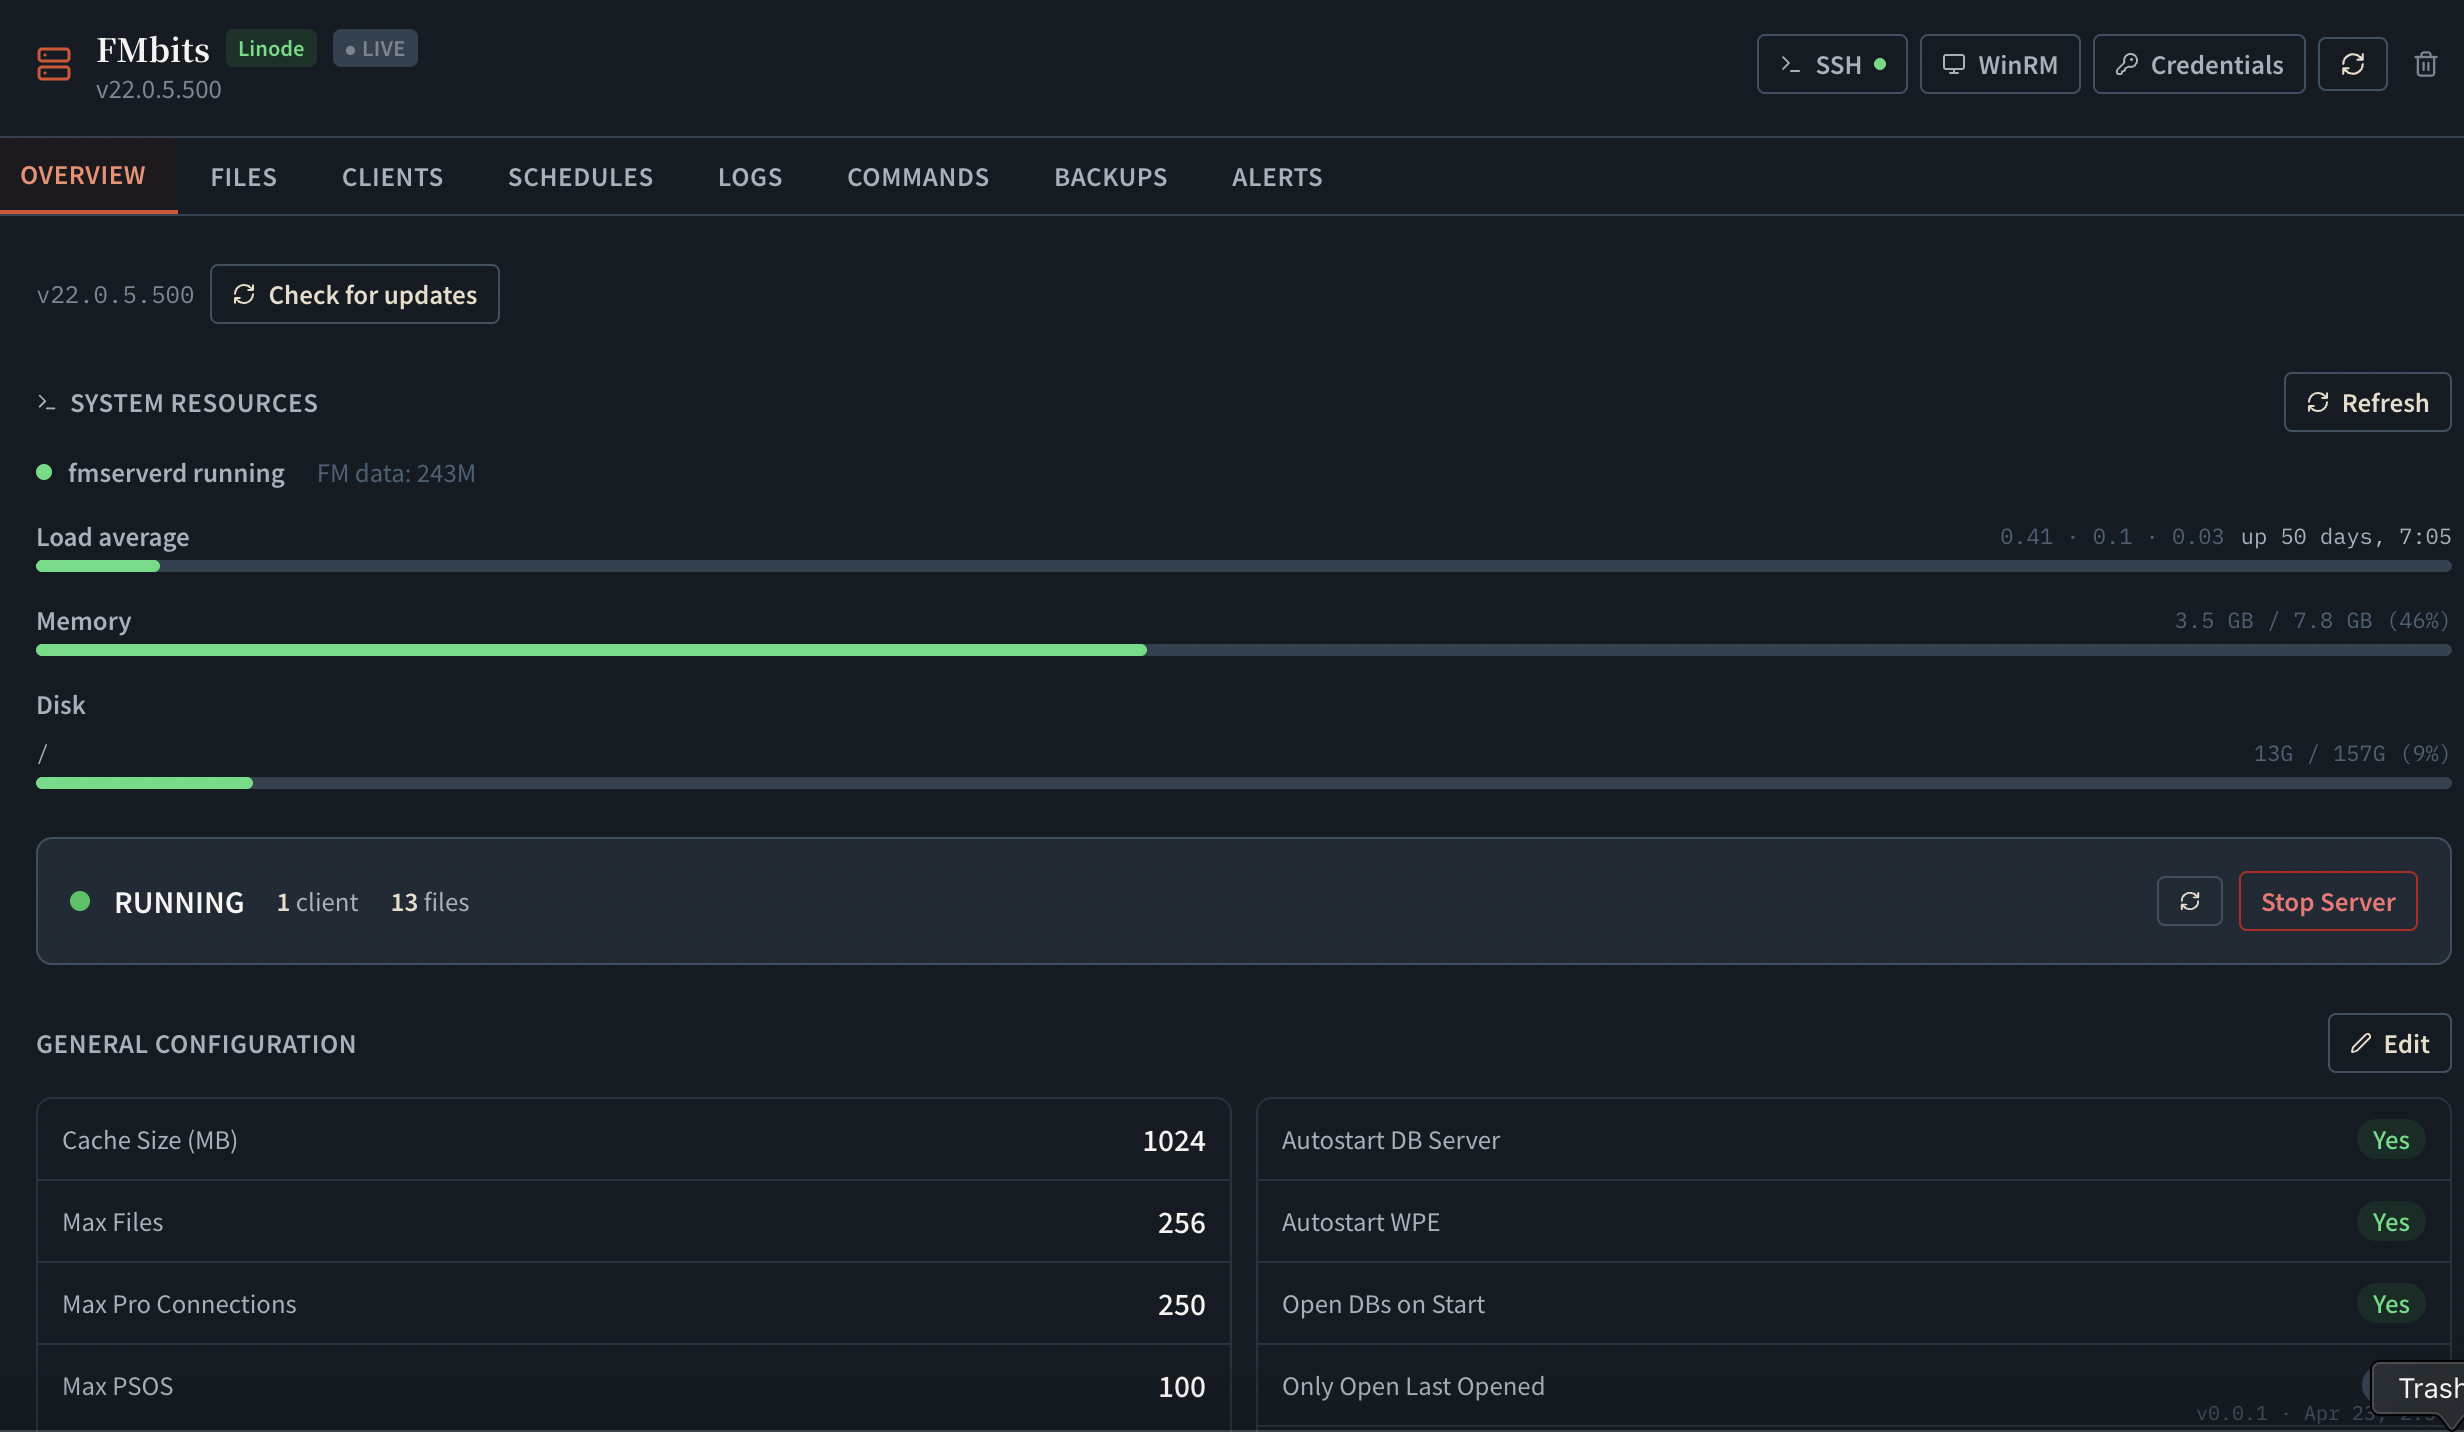This screenshot has height=1432, width=2464.
Task: Open the Backups tab
Action: [x=1110, y=177]
